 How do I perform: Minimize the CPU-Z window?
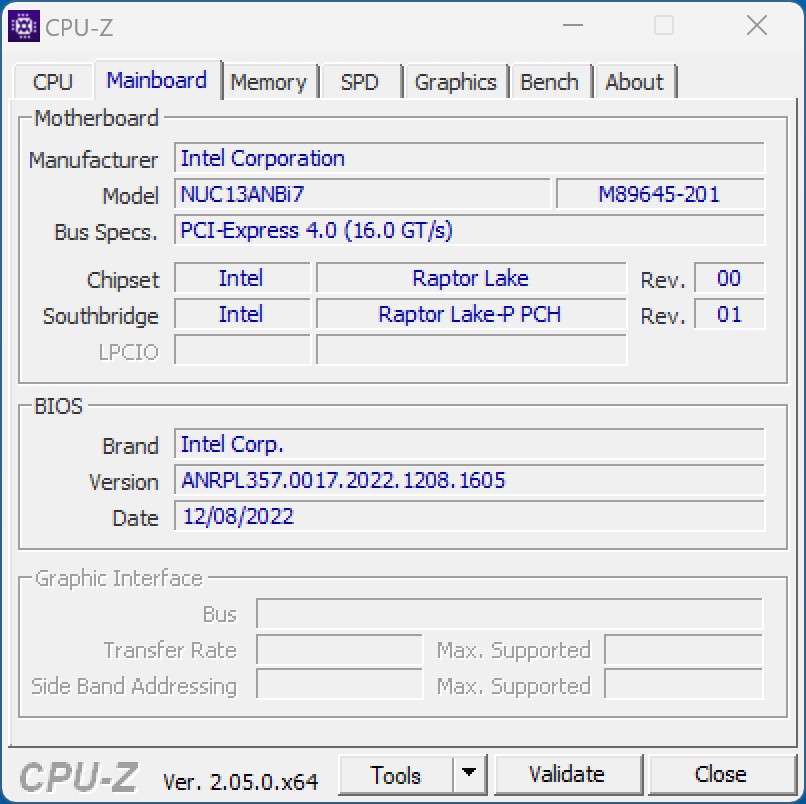[572, 26]
